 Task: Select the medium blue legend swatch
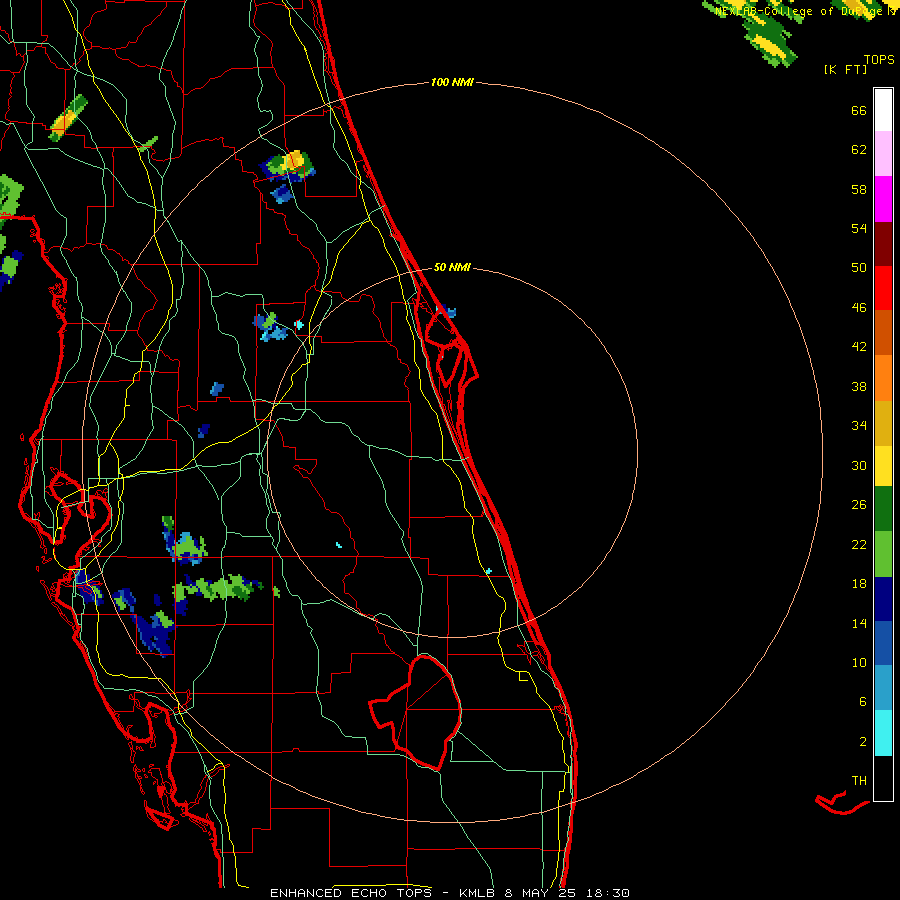883,643
